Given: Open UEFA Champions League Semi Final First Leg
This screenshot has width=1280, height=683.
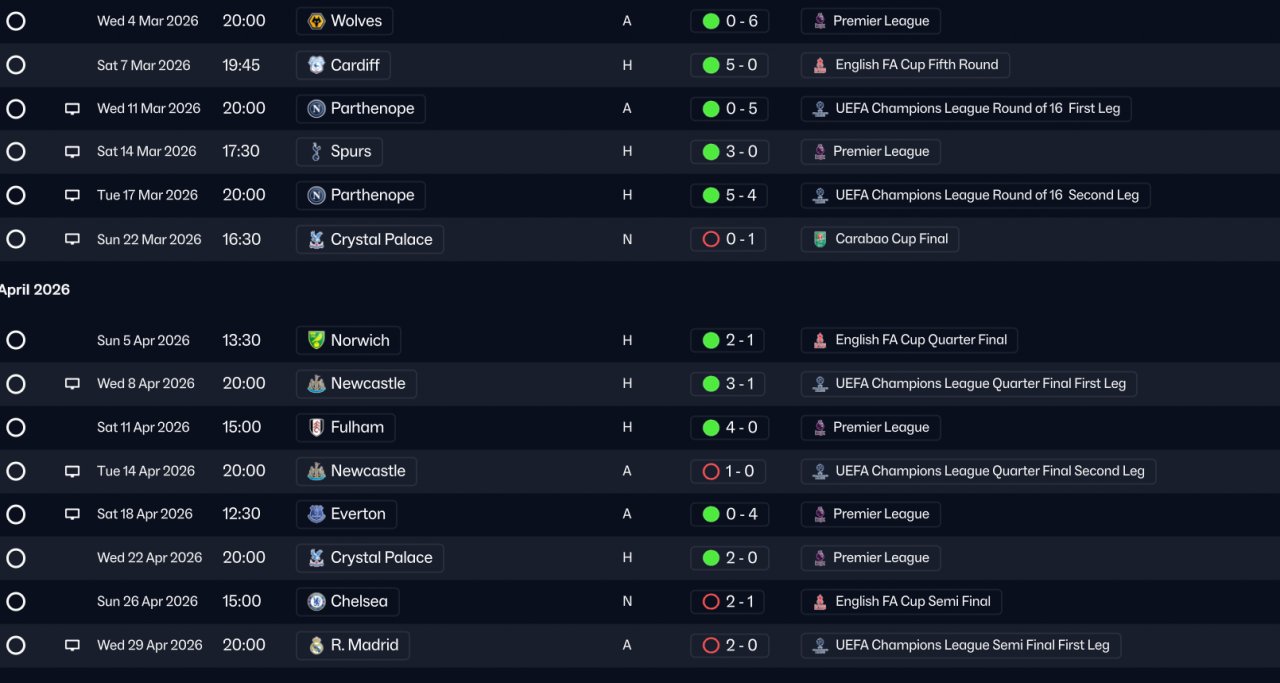Looking at the screenshot, I should click(961, 645).
